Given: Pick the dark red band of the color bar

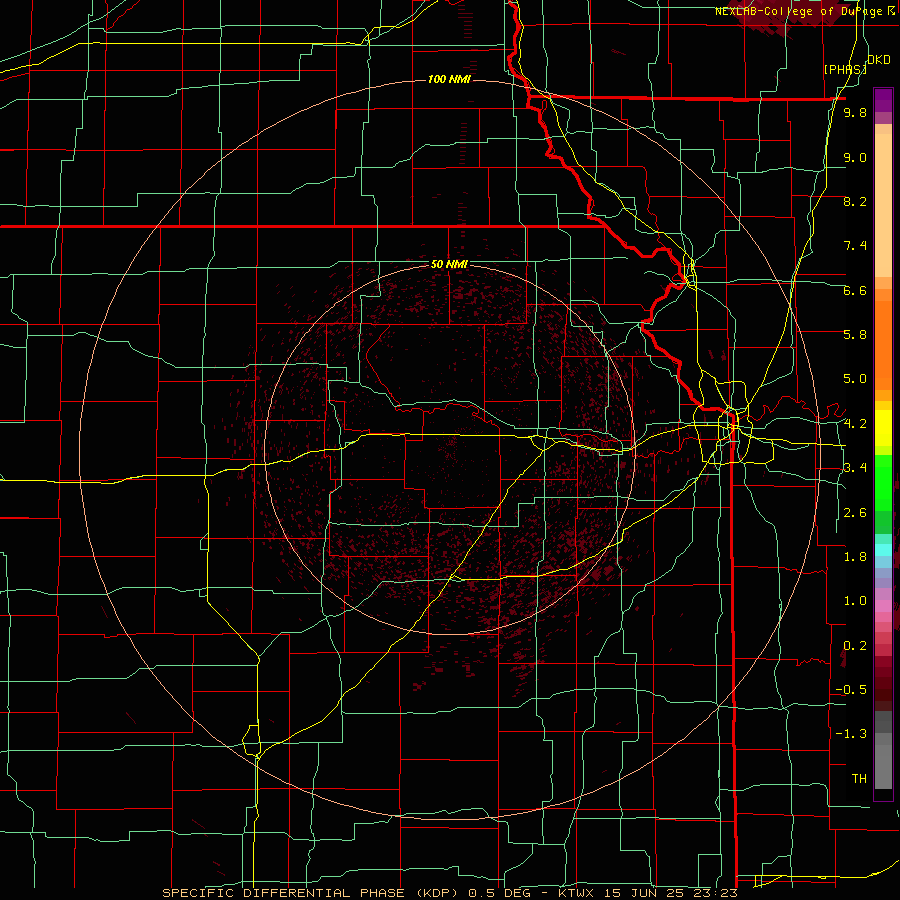Looking at the screenshot, I should tap(883, 683).
